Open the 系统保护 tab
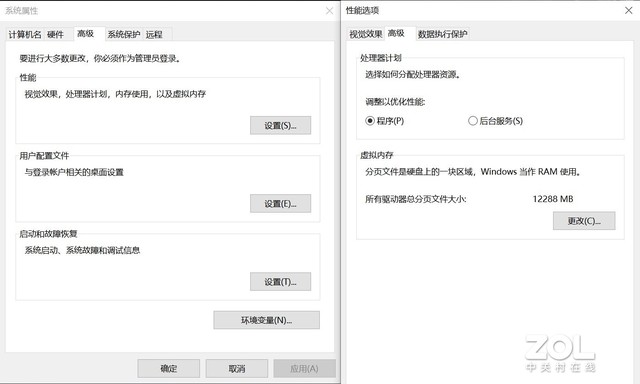The width and height of the screenshot is (640, 384). [124, 34]
